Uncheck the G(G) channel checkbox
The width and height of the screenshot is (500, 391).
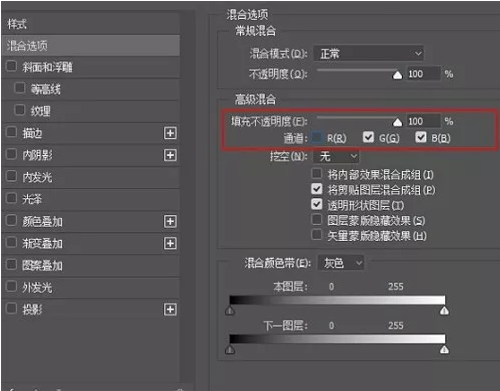pyautogui.click(x=368, y=137)
